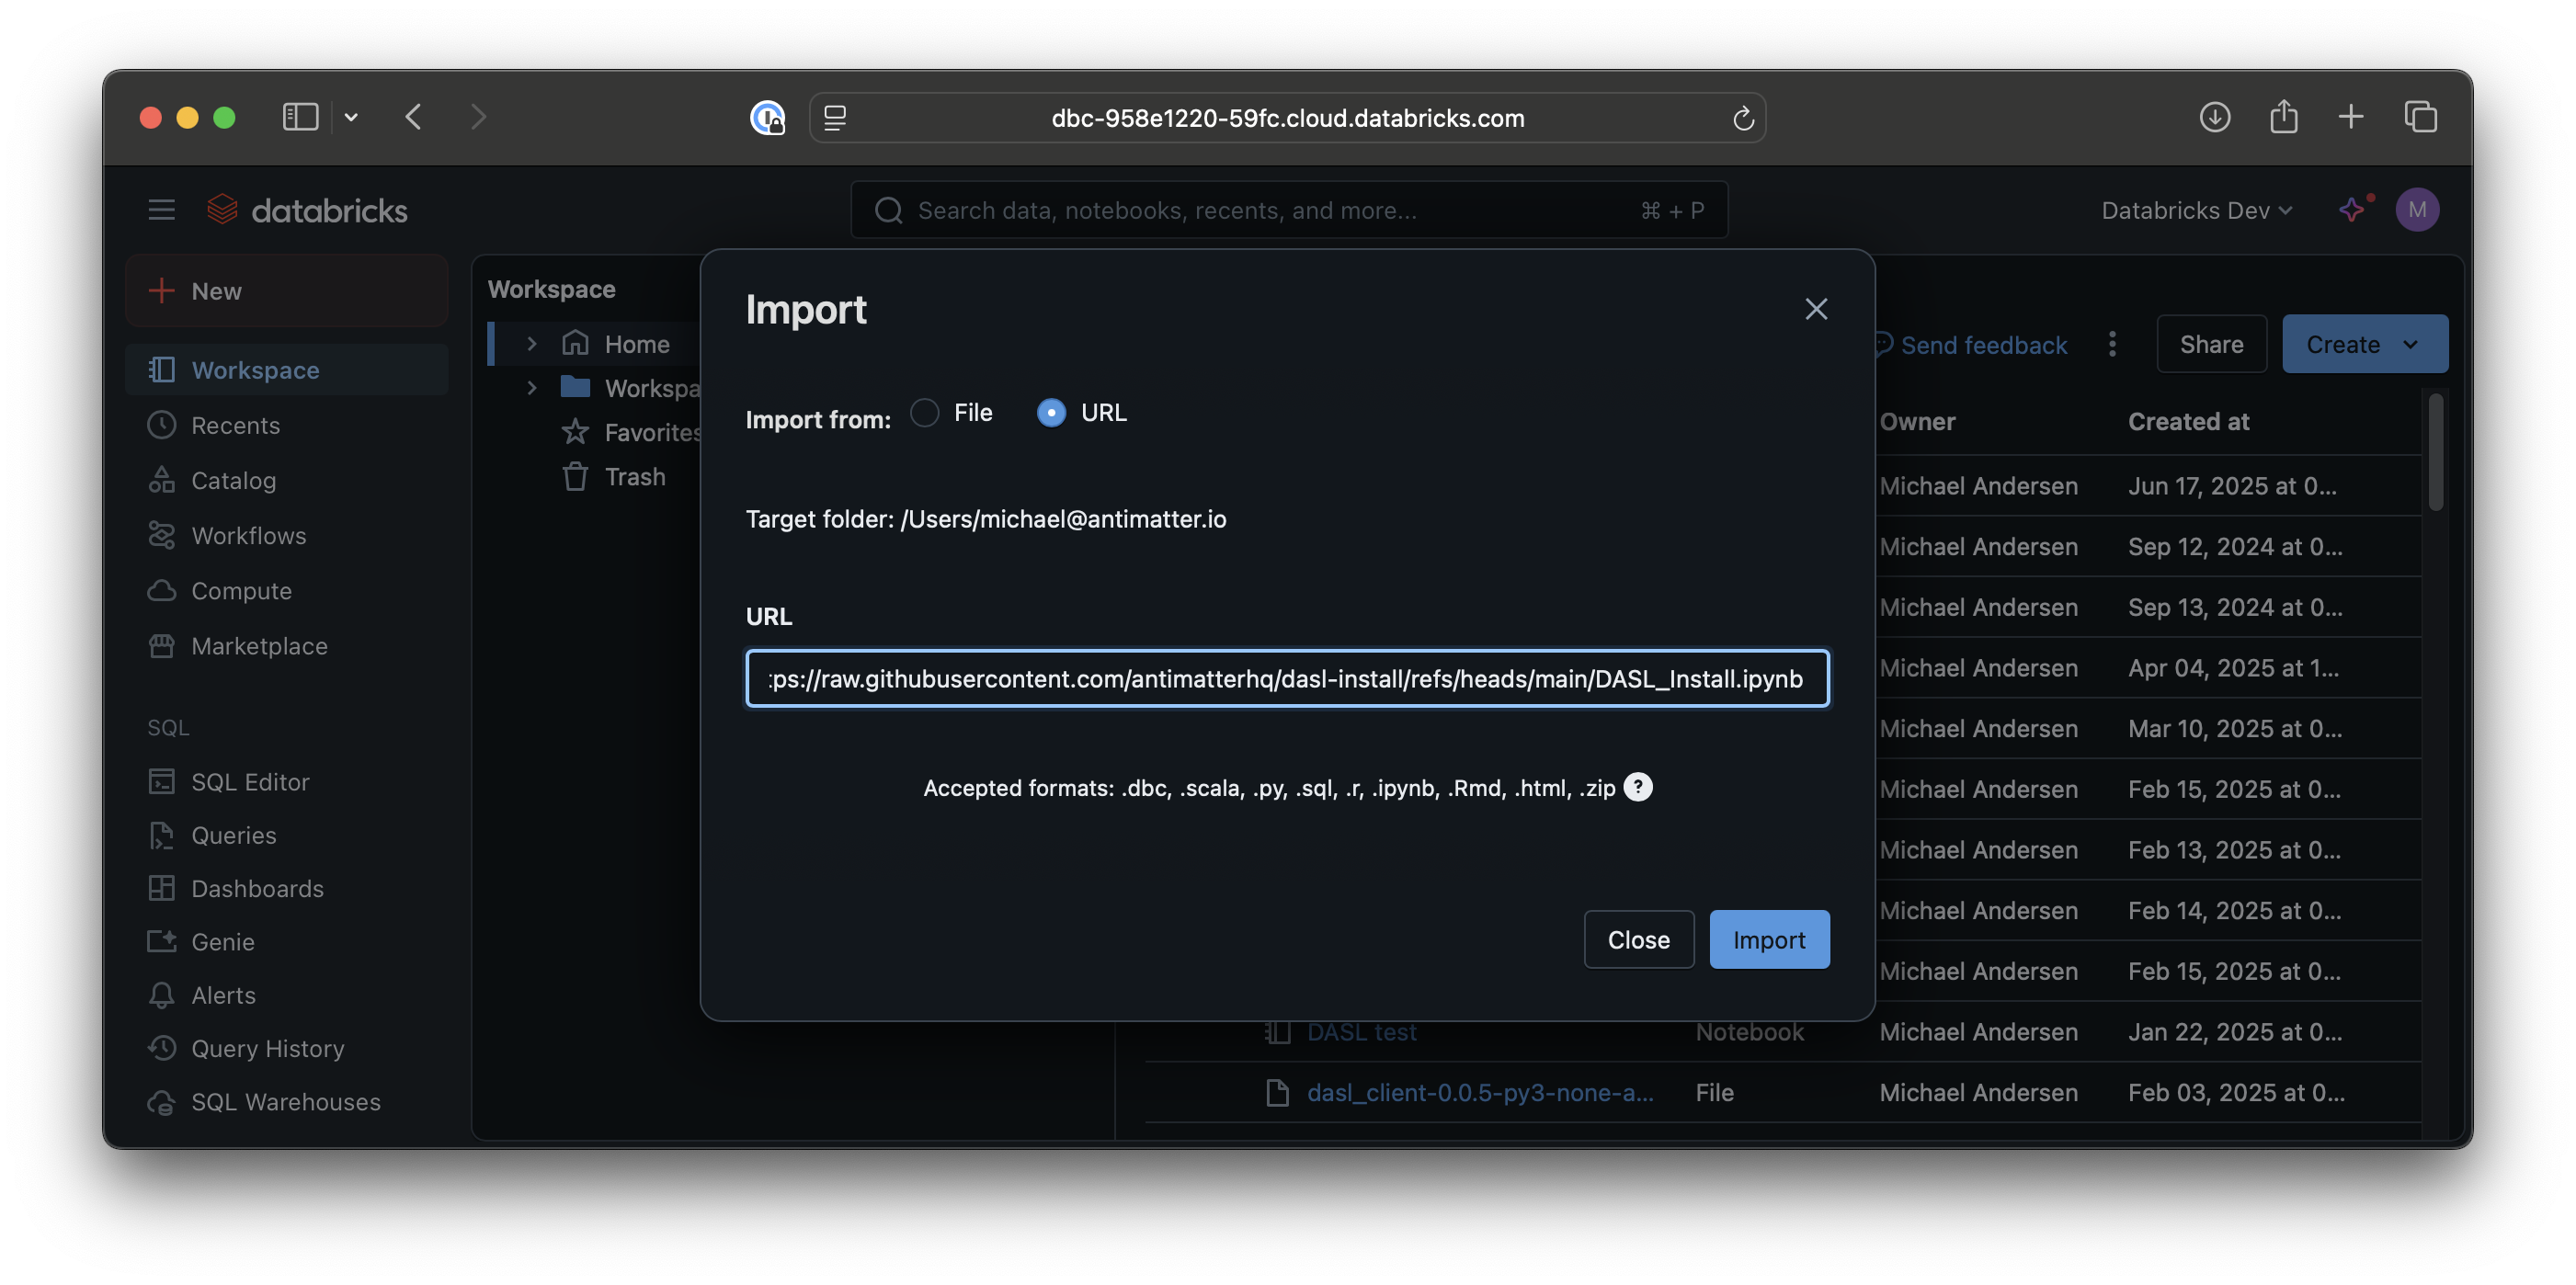Viewport: 2576px width, 1285px height.
Task: Click the Recents clock icon
Action: coord(161,425)
